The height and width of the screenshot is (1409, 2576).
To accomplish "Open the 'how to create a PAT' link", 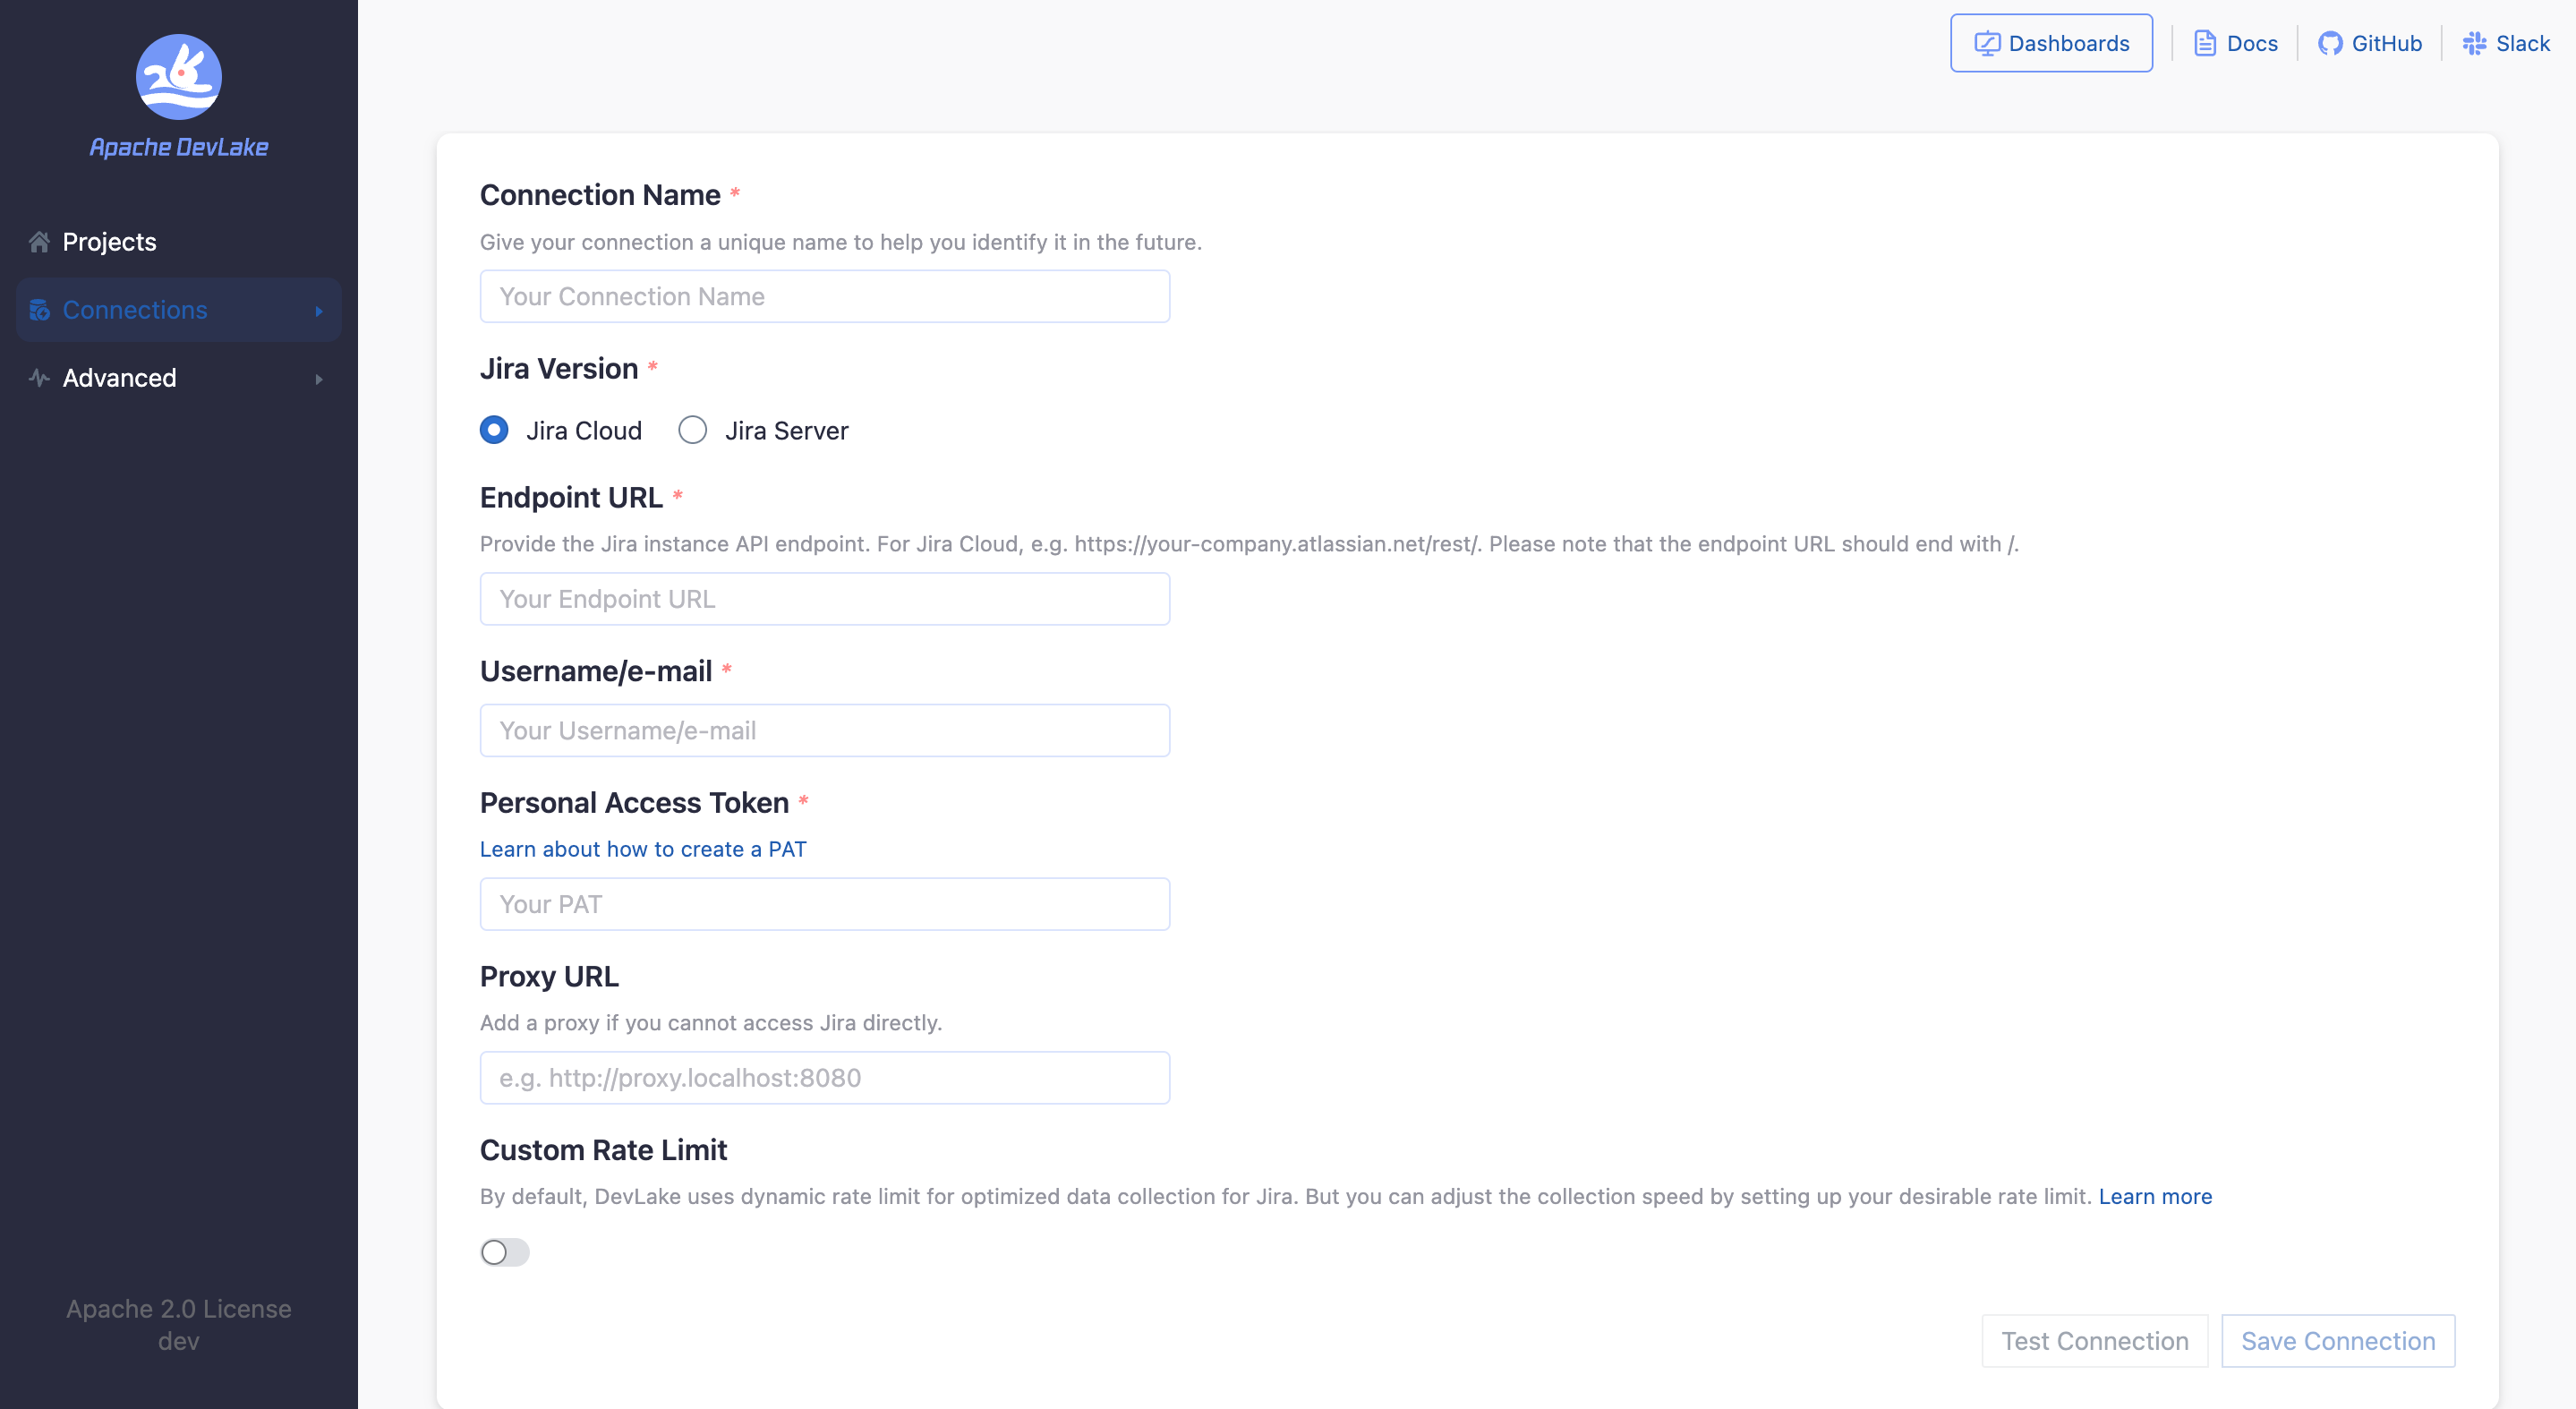I will [x=642, y=849].
